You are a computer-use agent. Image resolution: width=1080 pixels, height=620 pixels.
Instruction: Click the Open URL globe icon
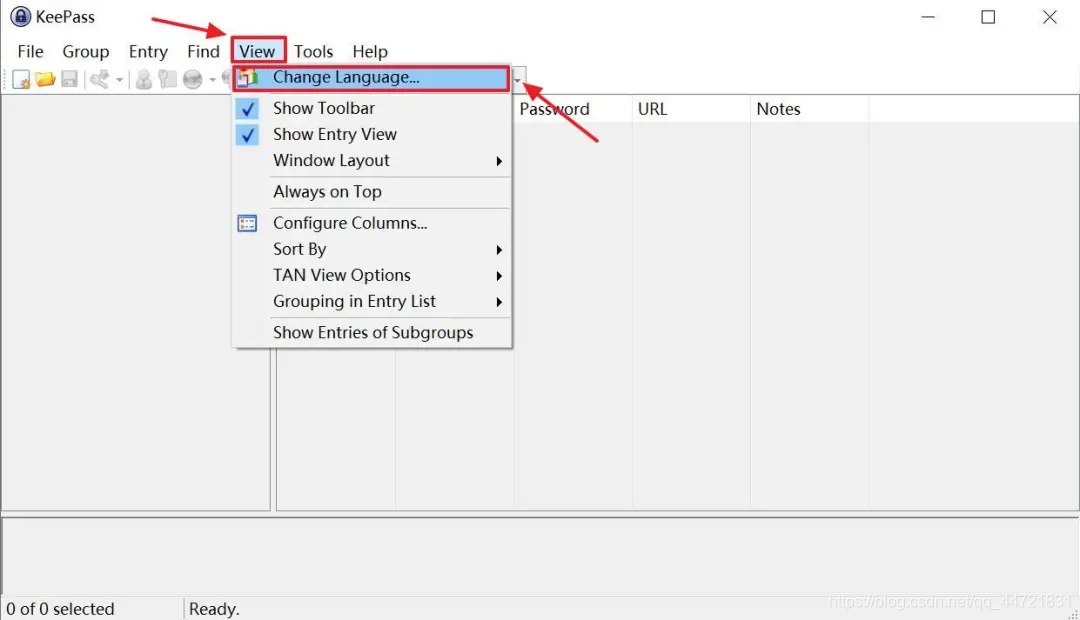click(193, 80)
